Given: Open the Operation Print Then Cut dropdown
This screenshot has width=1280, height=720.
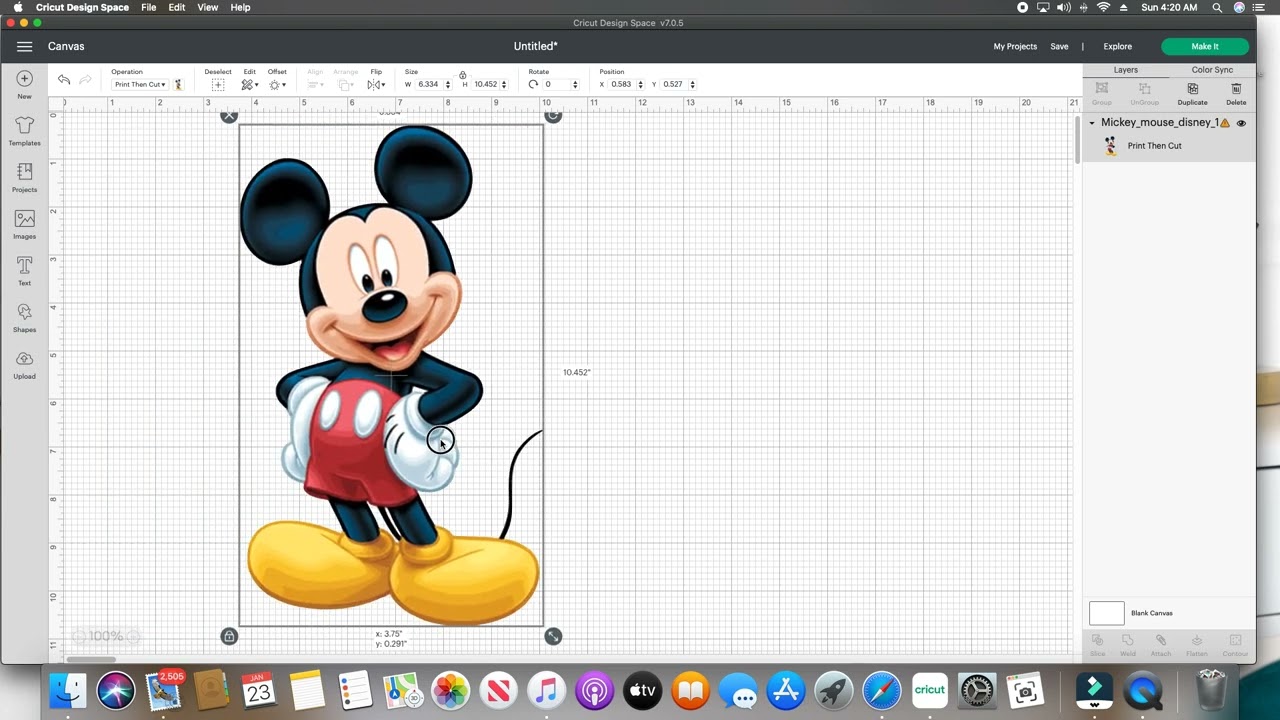Looking at the screenshot, I should [x=139, y=85].
